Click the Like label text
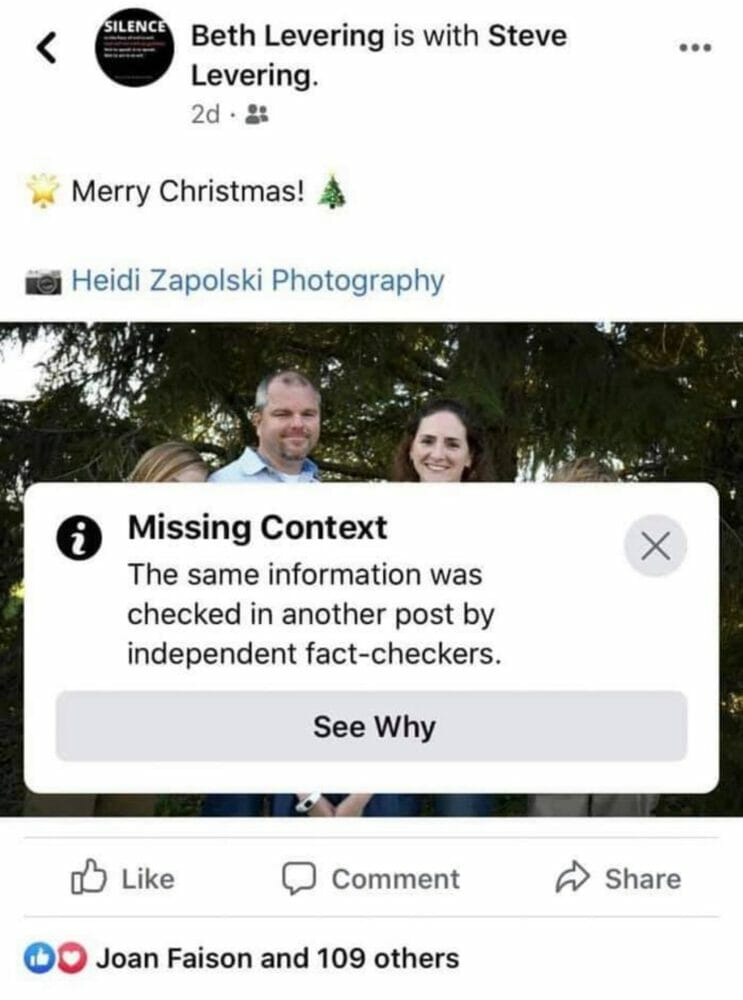743x1000 pixels. click(x=148, y=879)
